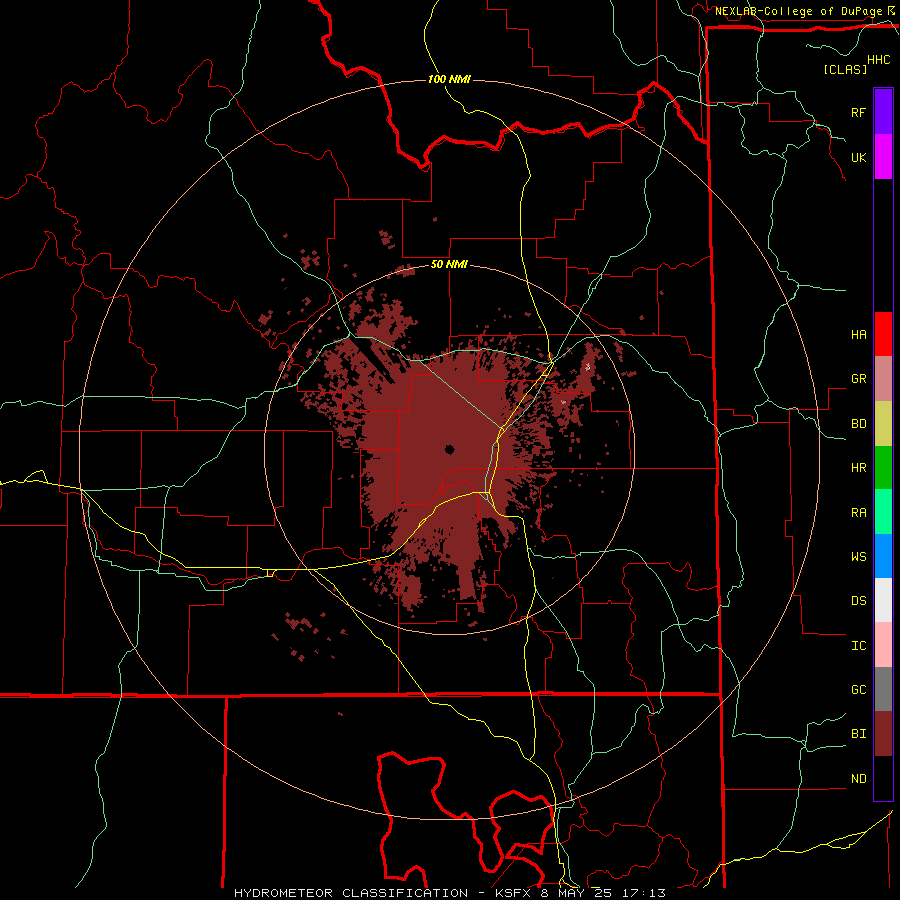
Task: Click the BI dark red legend color block
Action: point(883,734)
